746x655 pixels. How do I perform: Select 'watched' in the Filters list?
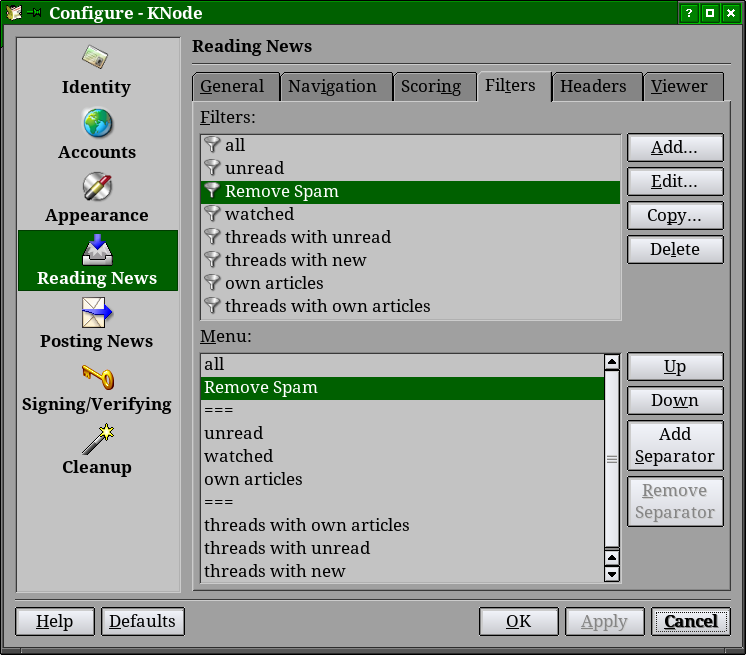[x=411, y=214]
